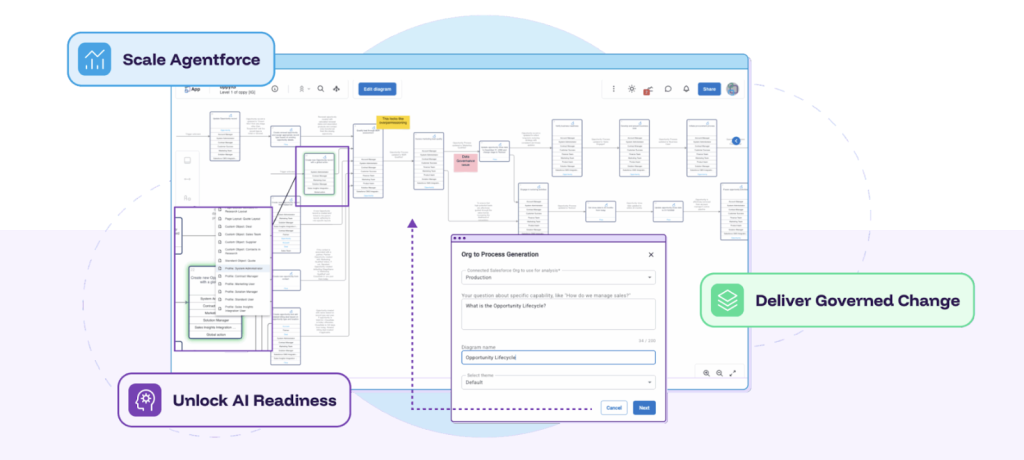Viewport: 1024px width, 460px height.
Task: Select 'Profile: System Administrator' in popup list
Action: (x=243, y=269)
